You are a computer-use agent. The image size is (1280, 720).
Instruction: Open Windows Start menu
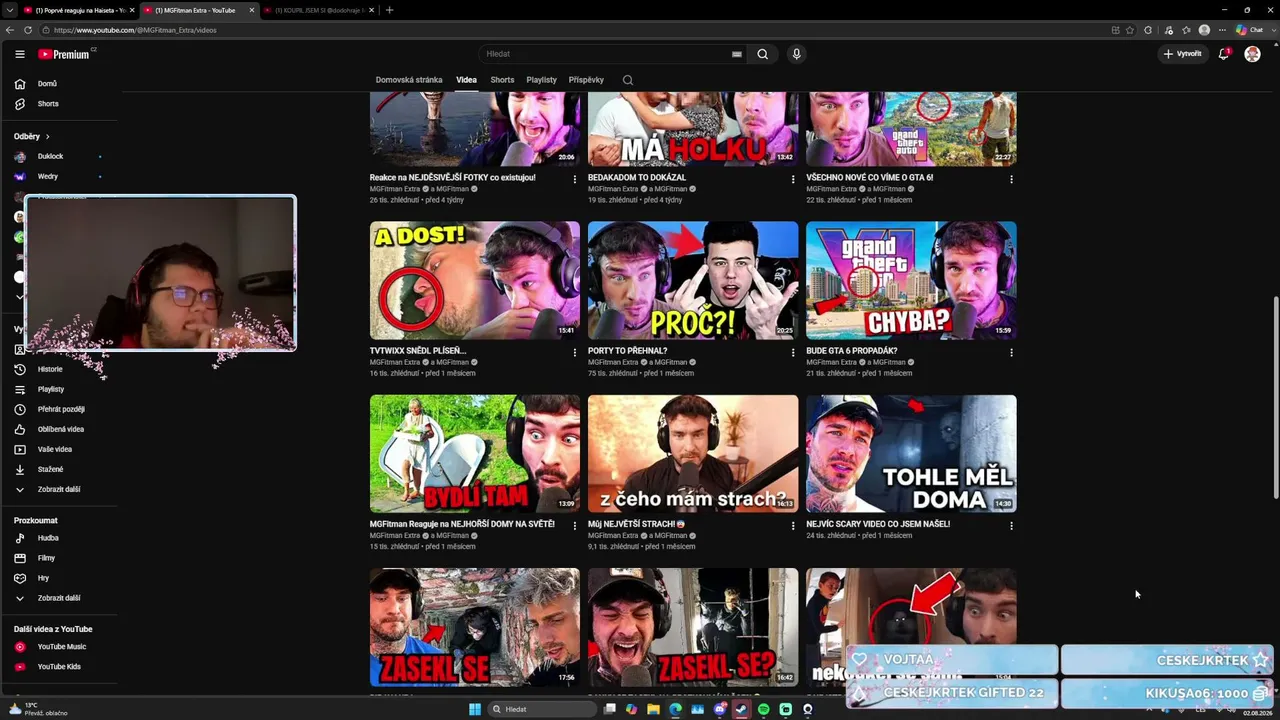pyautogui.click(x=475, y=709)
